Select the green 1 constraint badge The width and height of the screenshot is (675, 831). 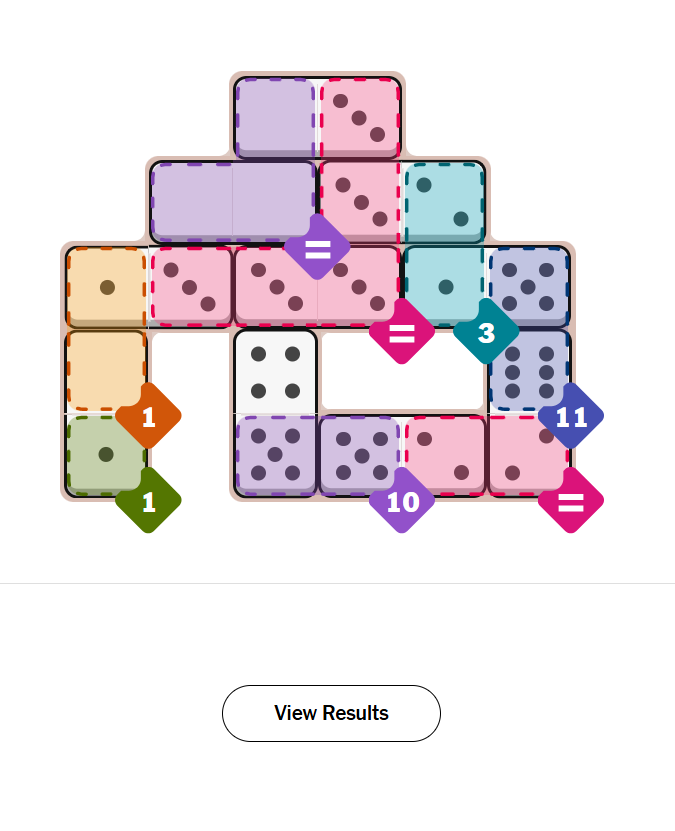click(x=148, y=500)
